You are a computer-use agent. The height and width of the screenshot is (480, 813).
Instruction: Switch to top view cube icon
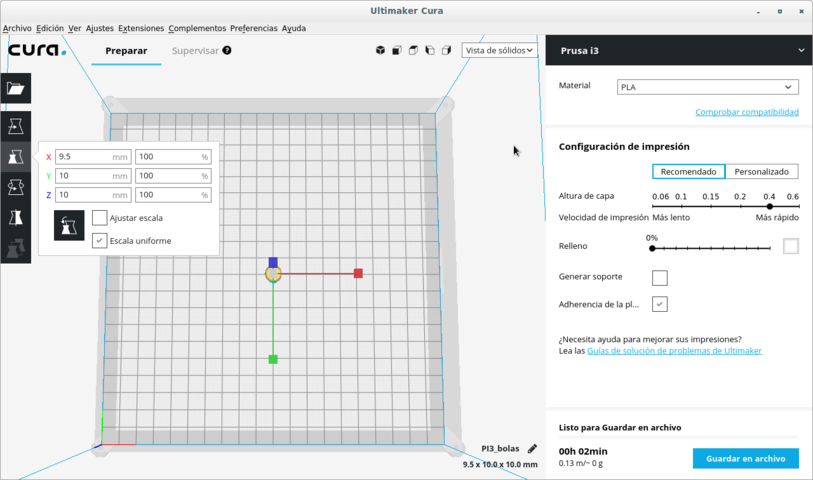coord(413,50)
